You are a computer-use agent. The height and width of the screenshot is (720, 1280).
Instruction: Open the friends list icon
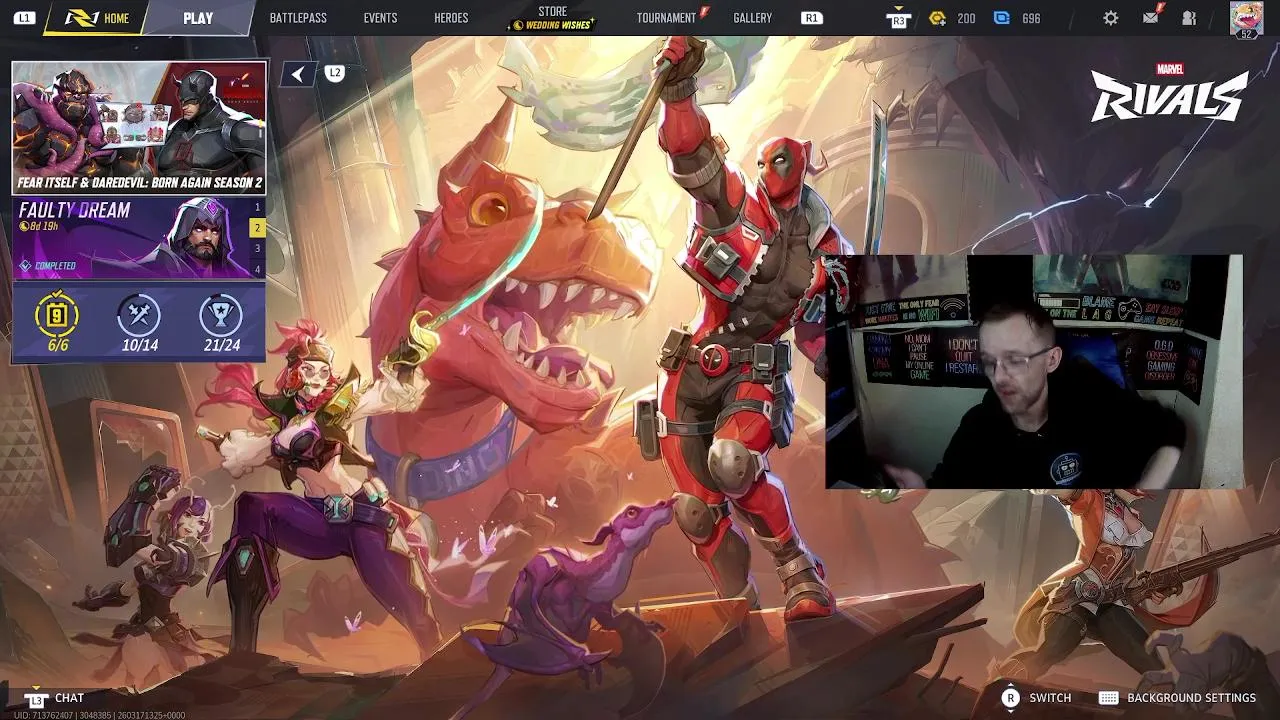pyautogui.click(x=1189, y=18)
